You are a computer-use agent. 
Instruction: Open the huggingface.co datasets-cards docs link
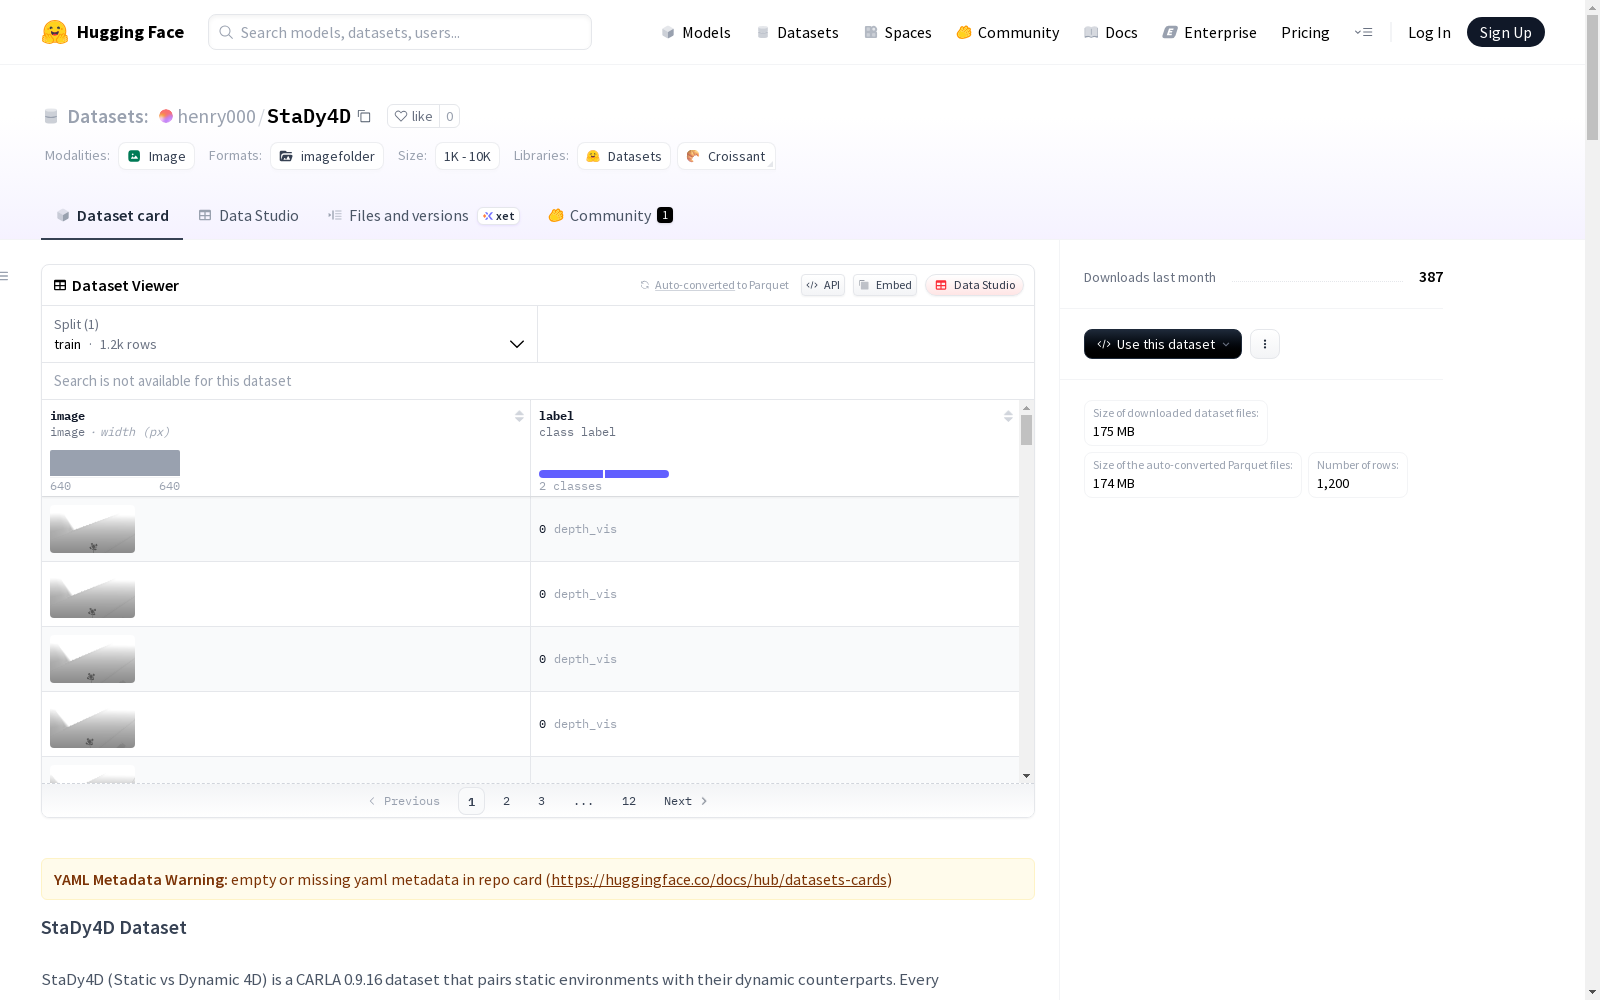[719, 880]
